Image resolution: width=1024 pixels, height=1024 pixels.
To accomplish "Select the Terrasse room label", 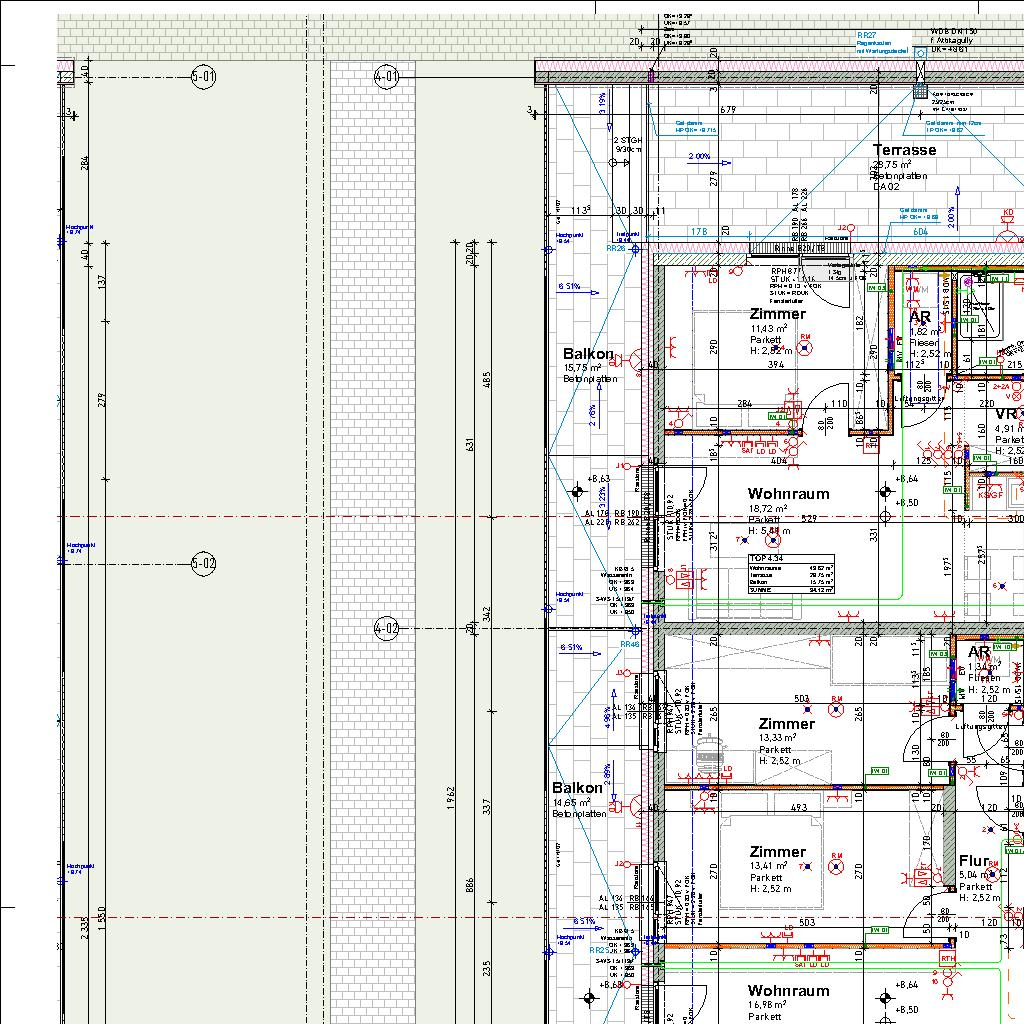I will coord(904,150).
